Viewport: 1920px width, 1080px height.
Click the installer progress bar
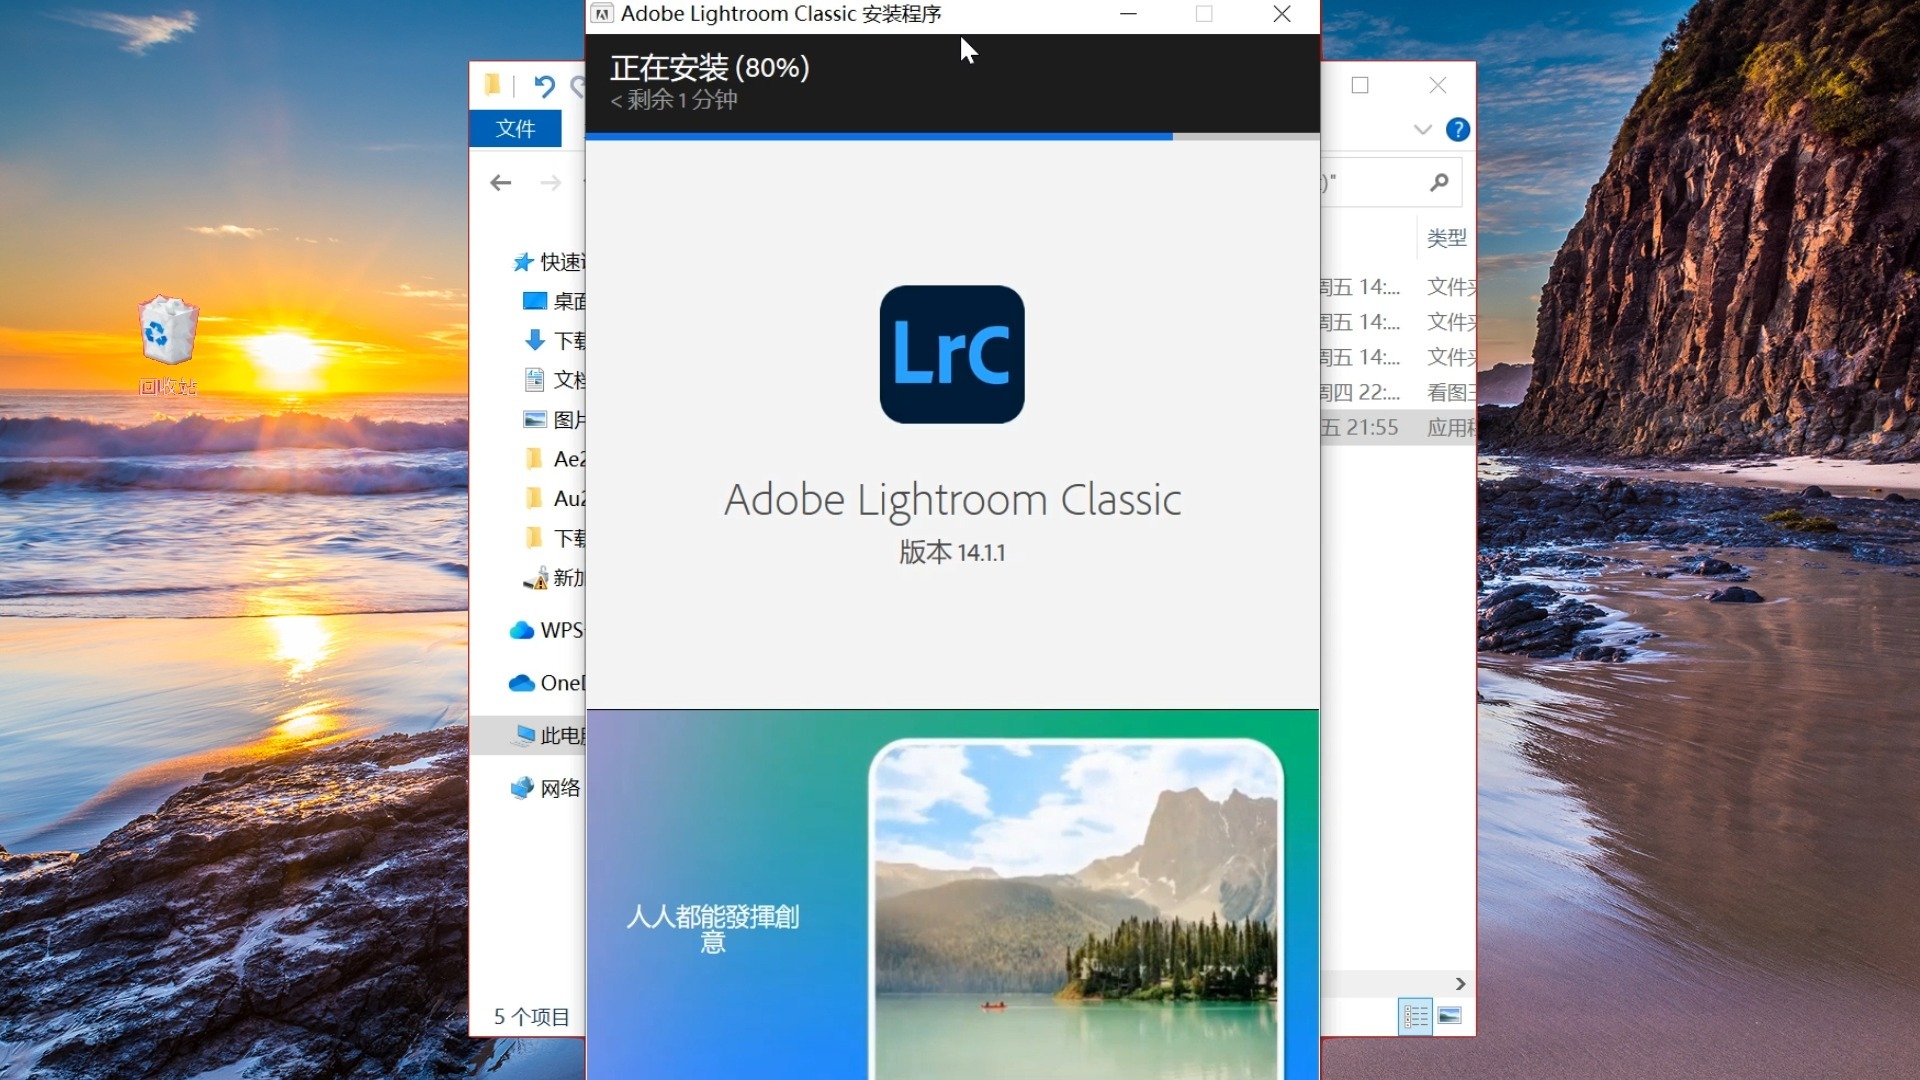click(952, 136)
